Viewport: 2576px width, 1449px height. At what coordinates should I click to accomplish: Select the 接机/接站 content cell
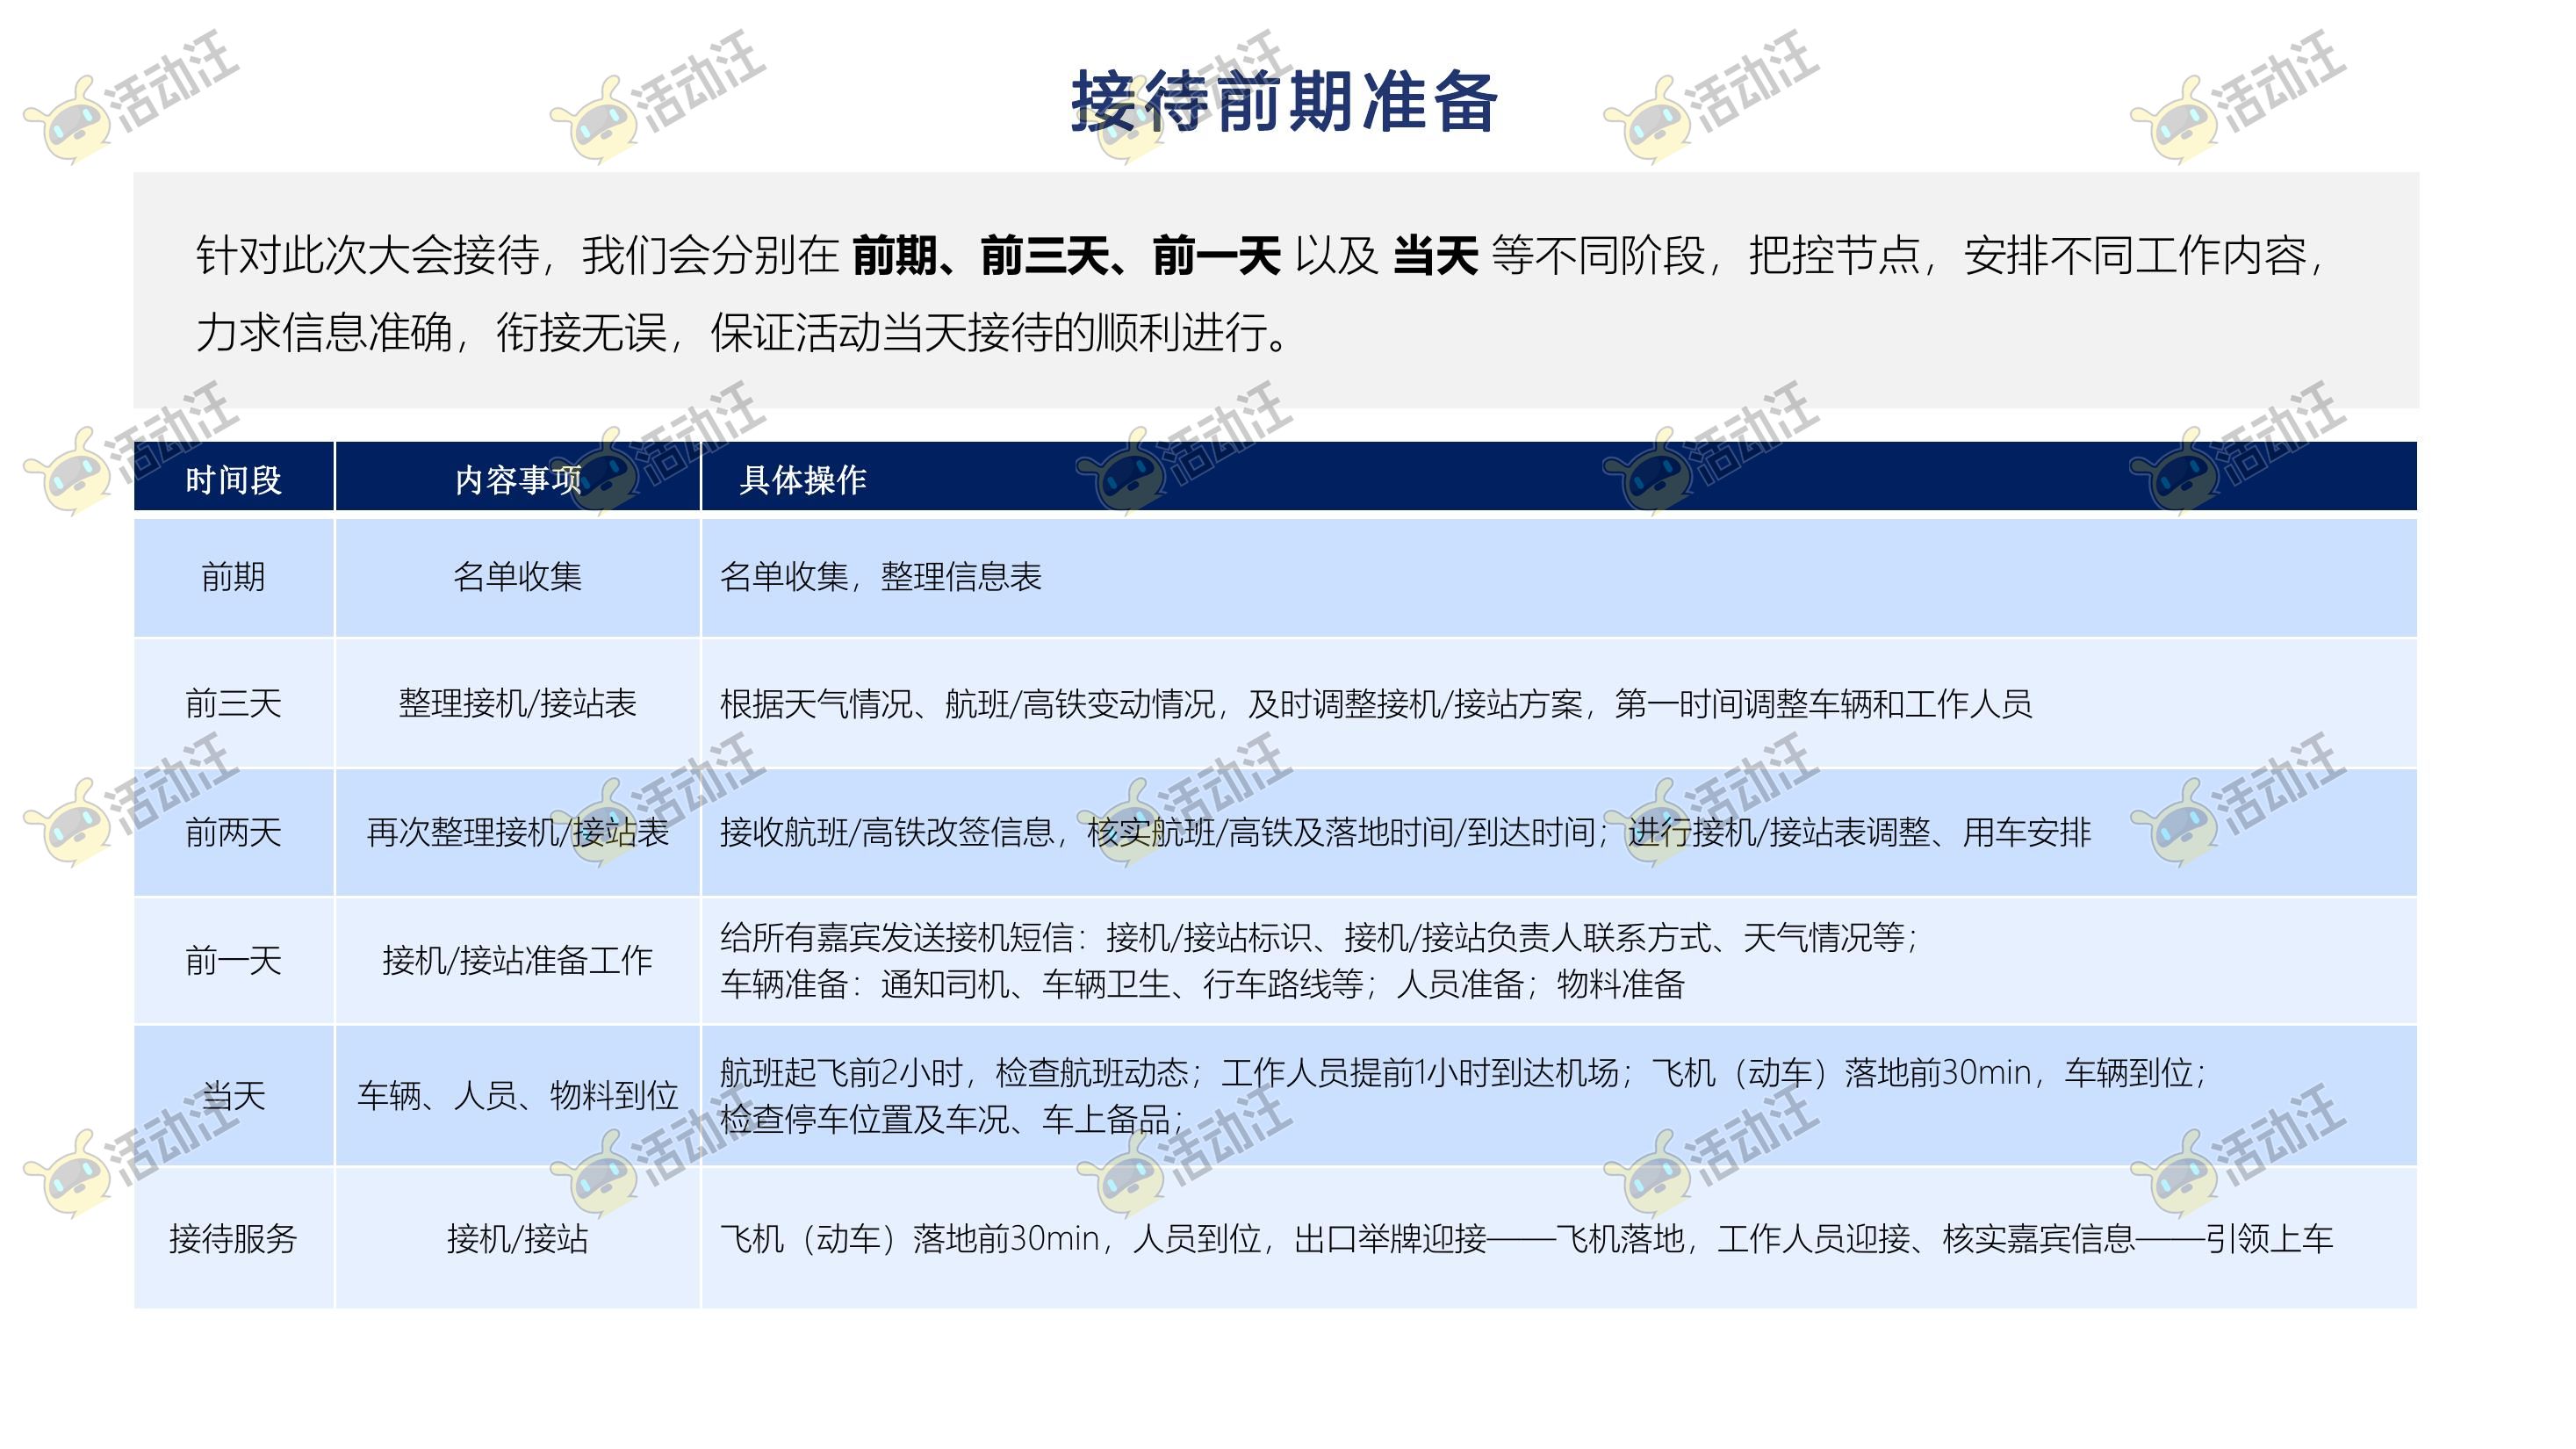[518, 1239]
